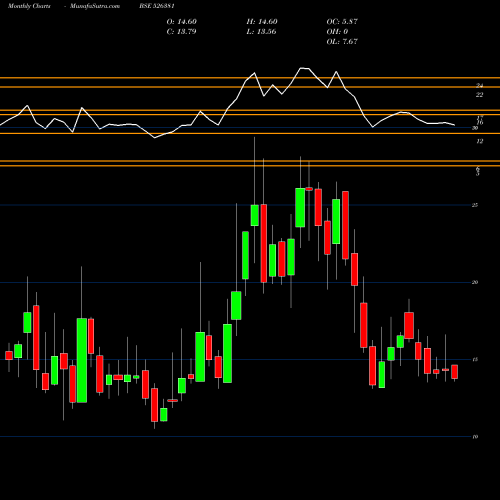Click the 24 indicator axis label

(x=479, y=86)
